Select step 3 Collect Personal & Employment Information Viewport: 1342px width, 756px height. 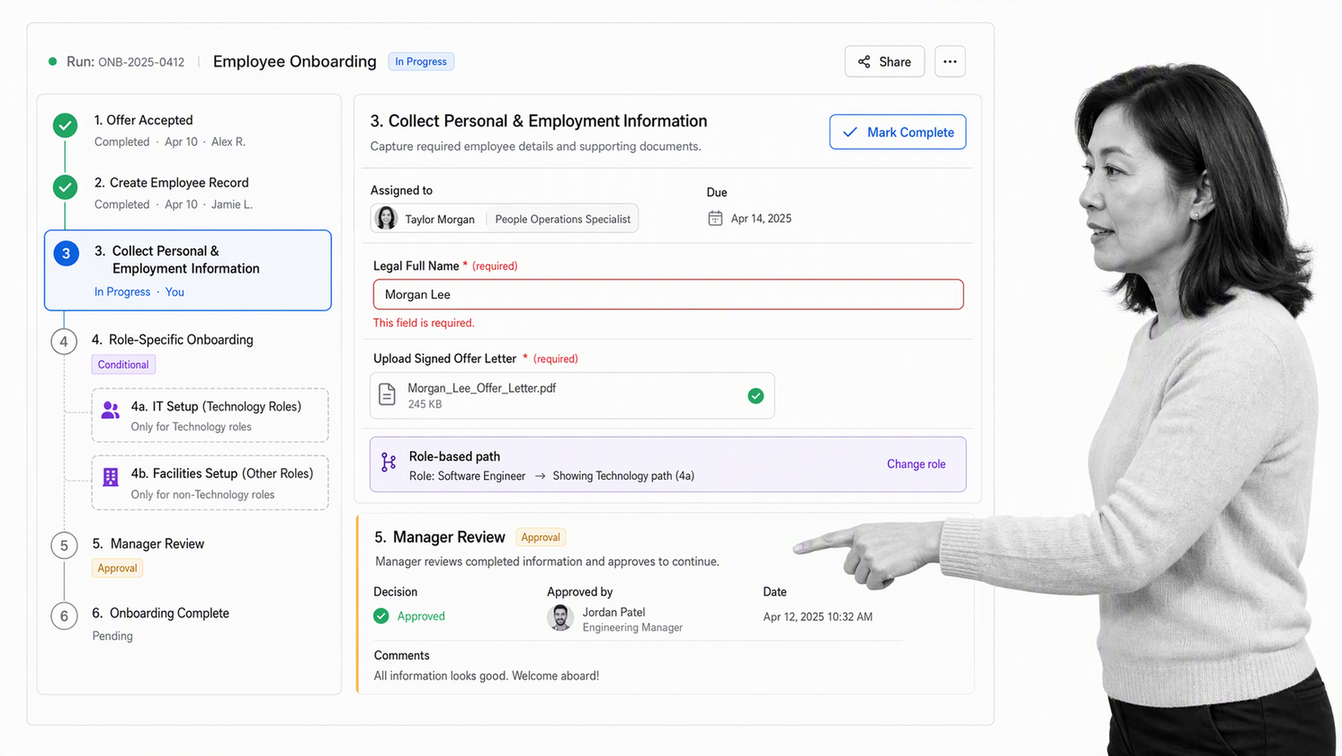point(187,270)
